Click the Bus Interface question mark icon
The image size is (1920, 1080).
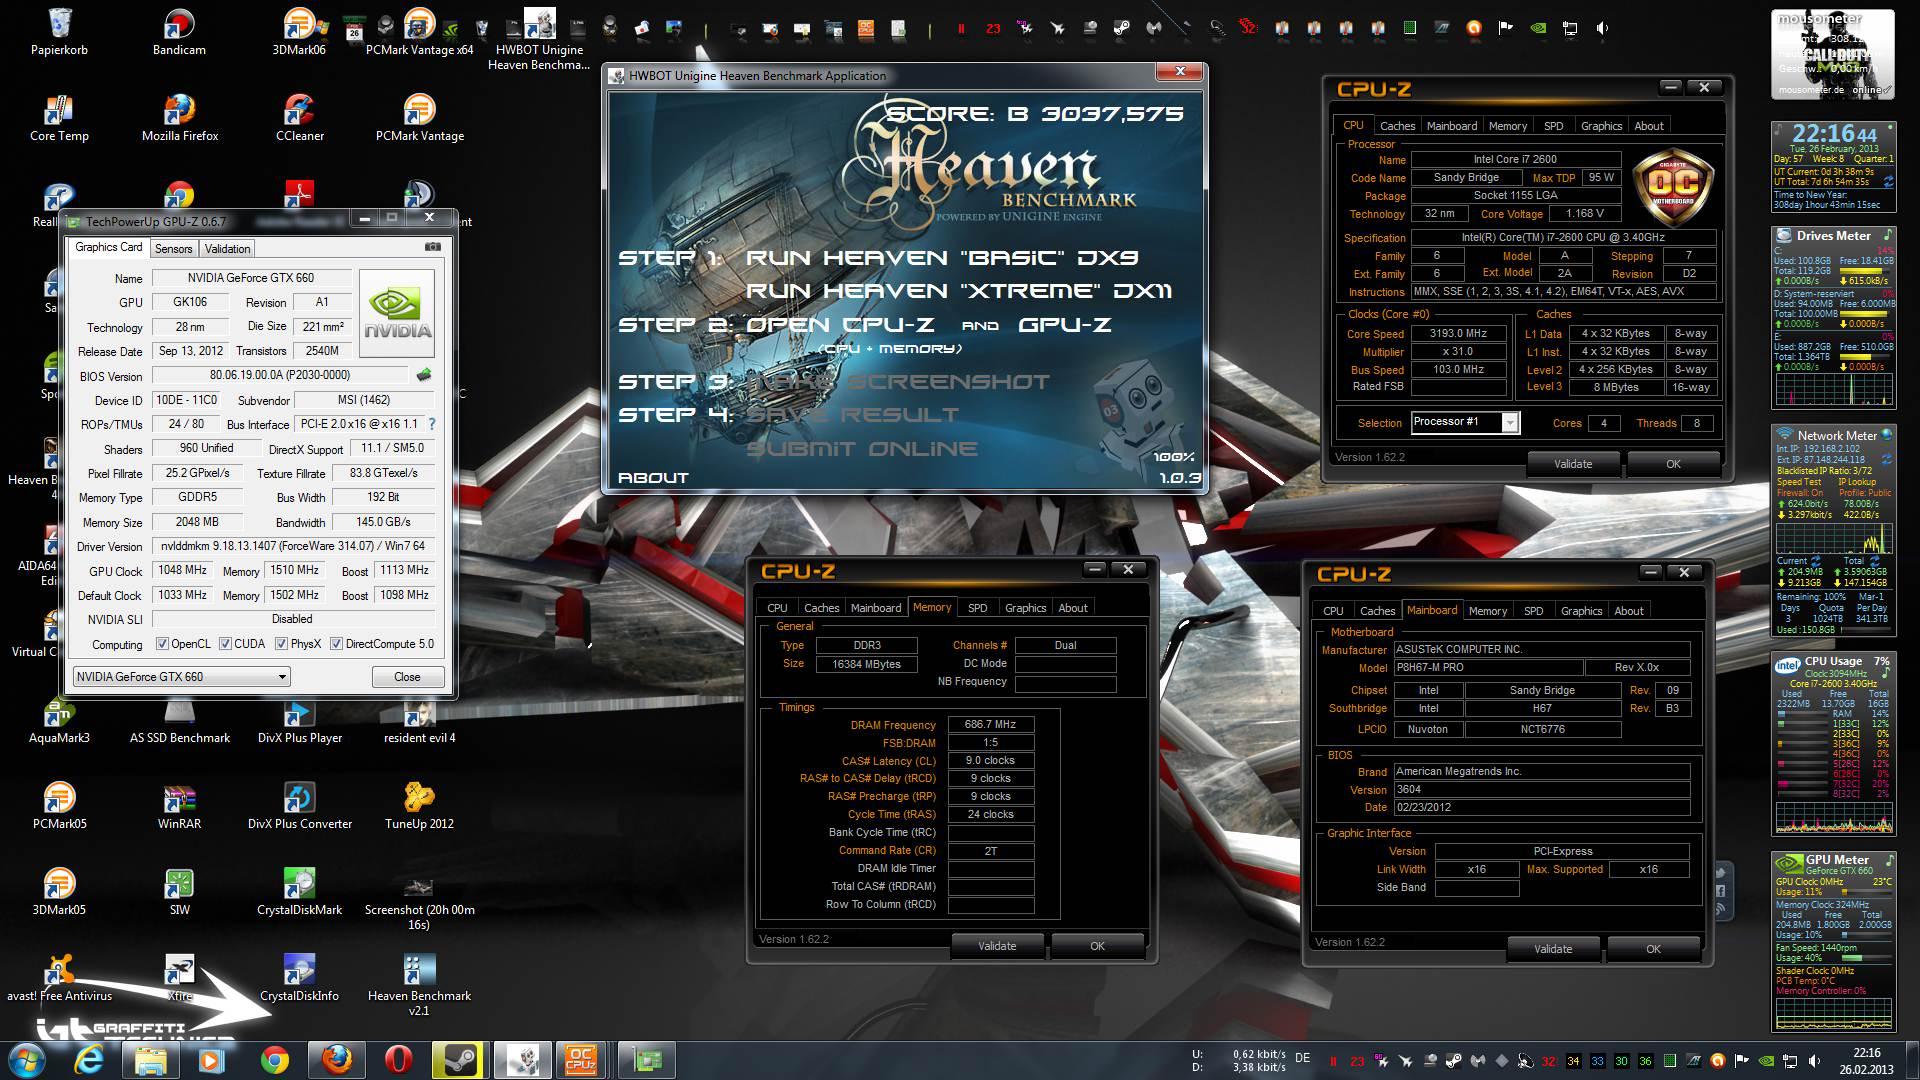click(x=432, y=424)
